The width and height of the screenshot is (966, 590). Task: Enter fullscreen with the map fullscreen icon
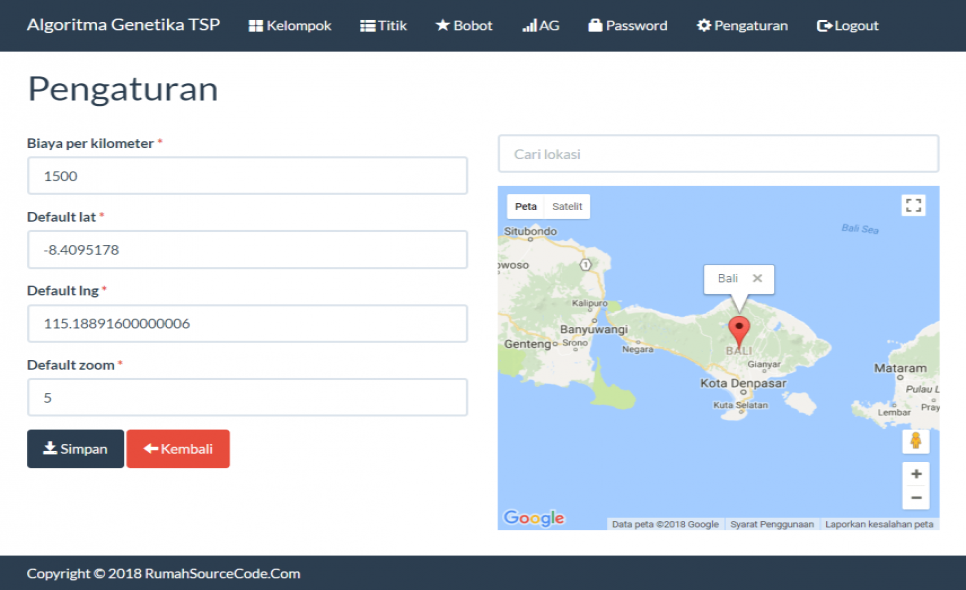point(913,204)
